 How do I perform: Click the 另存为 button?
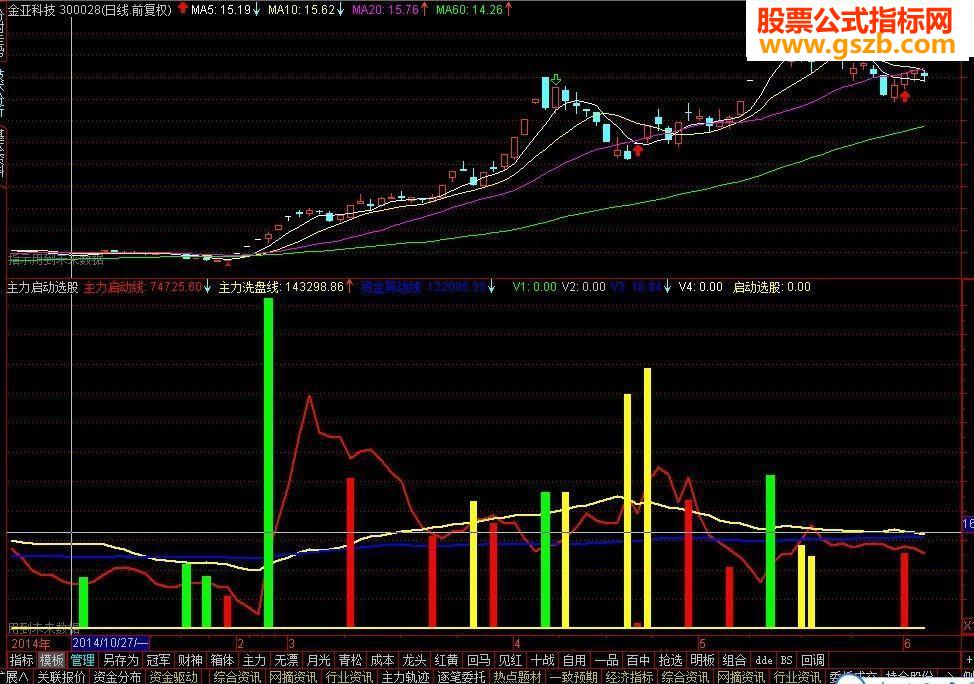tap(121, 660)
